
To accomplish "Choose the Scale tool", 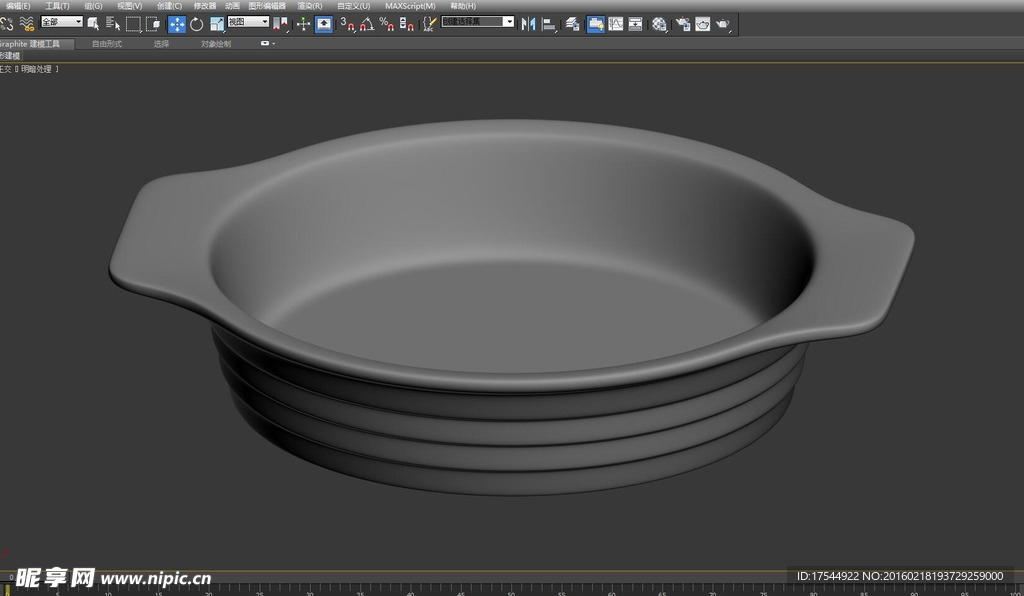I will [216, 24].
